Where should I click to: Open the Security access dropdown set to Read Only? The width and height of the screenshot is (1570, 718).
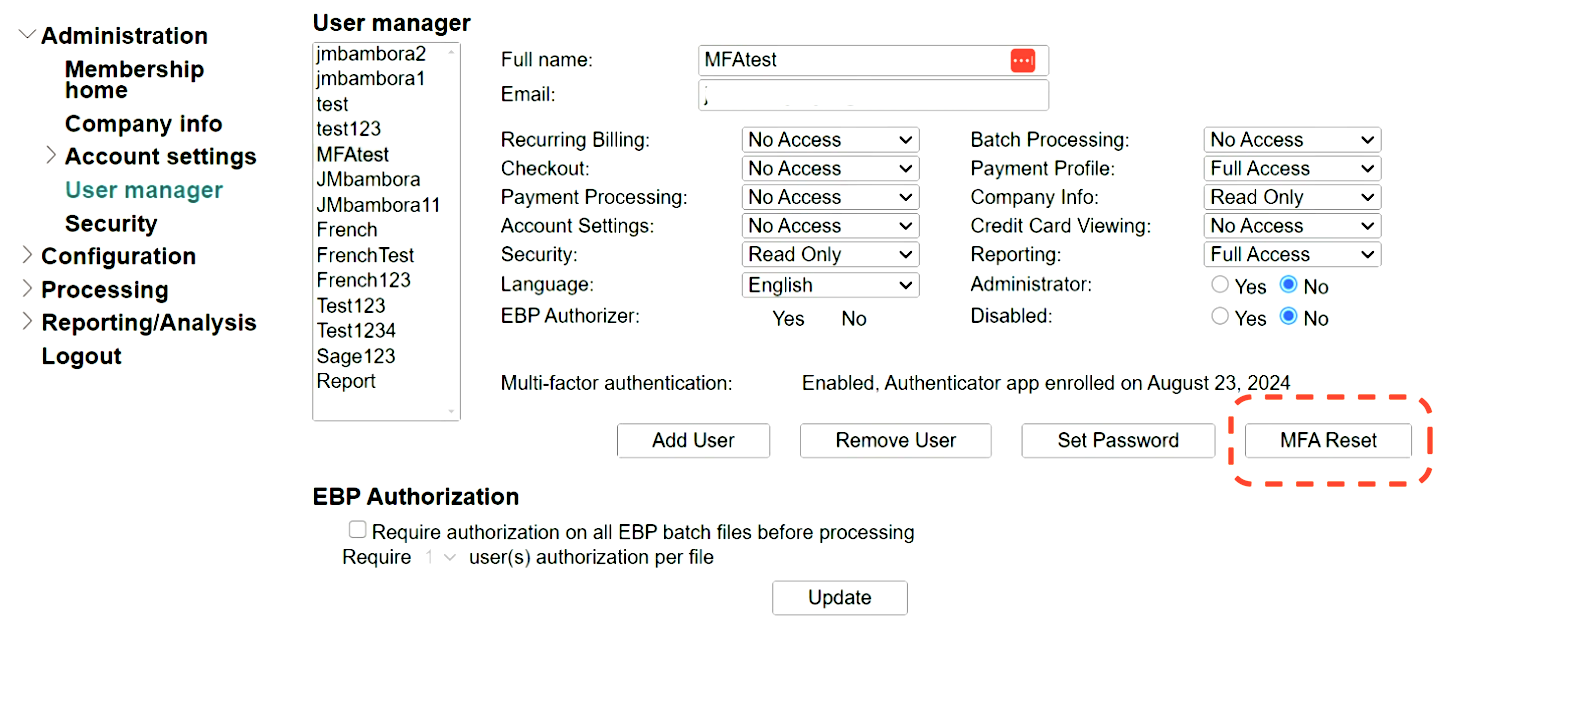[829, 254]
